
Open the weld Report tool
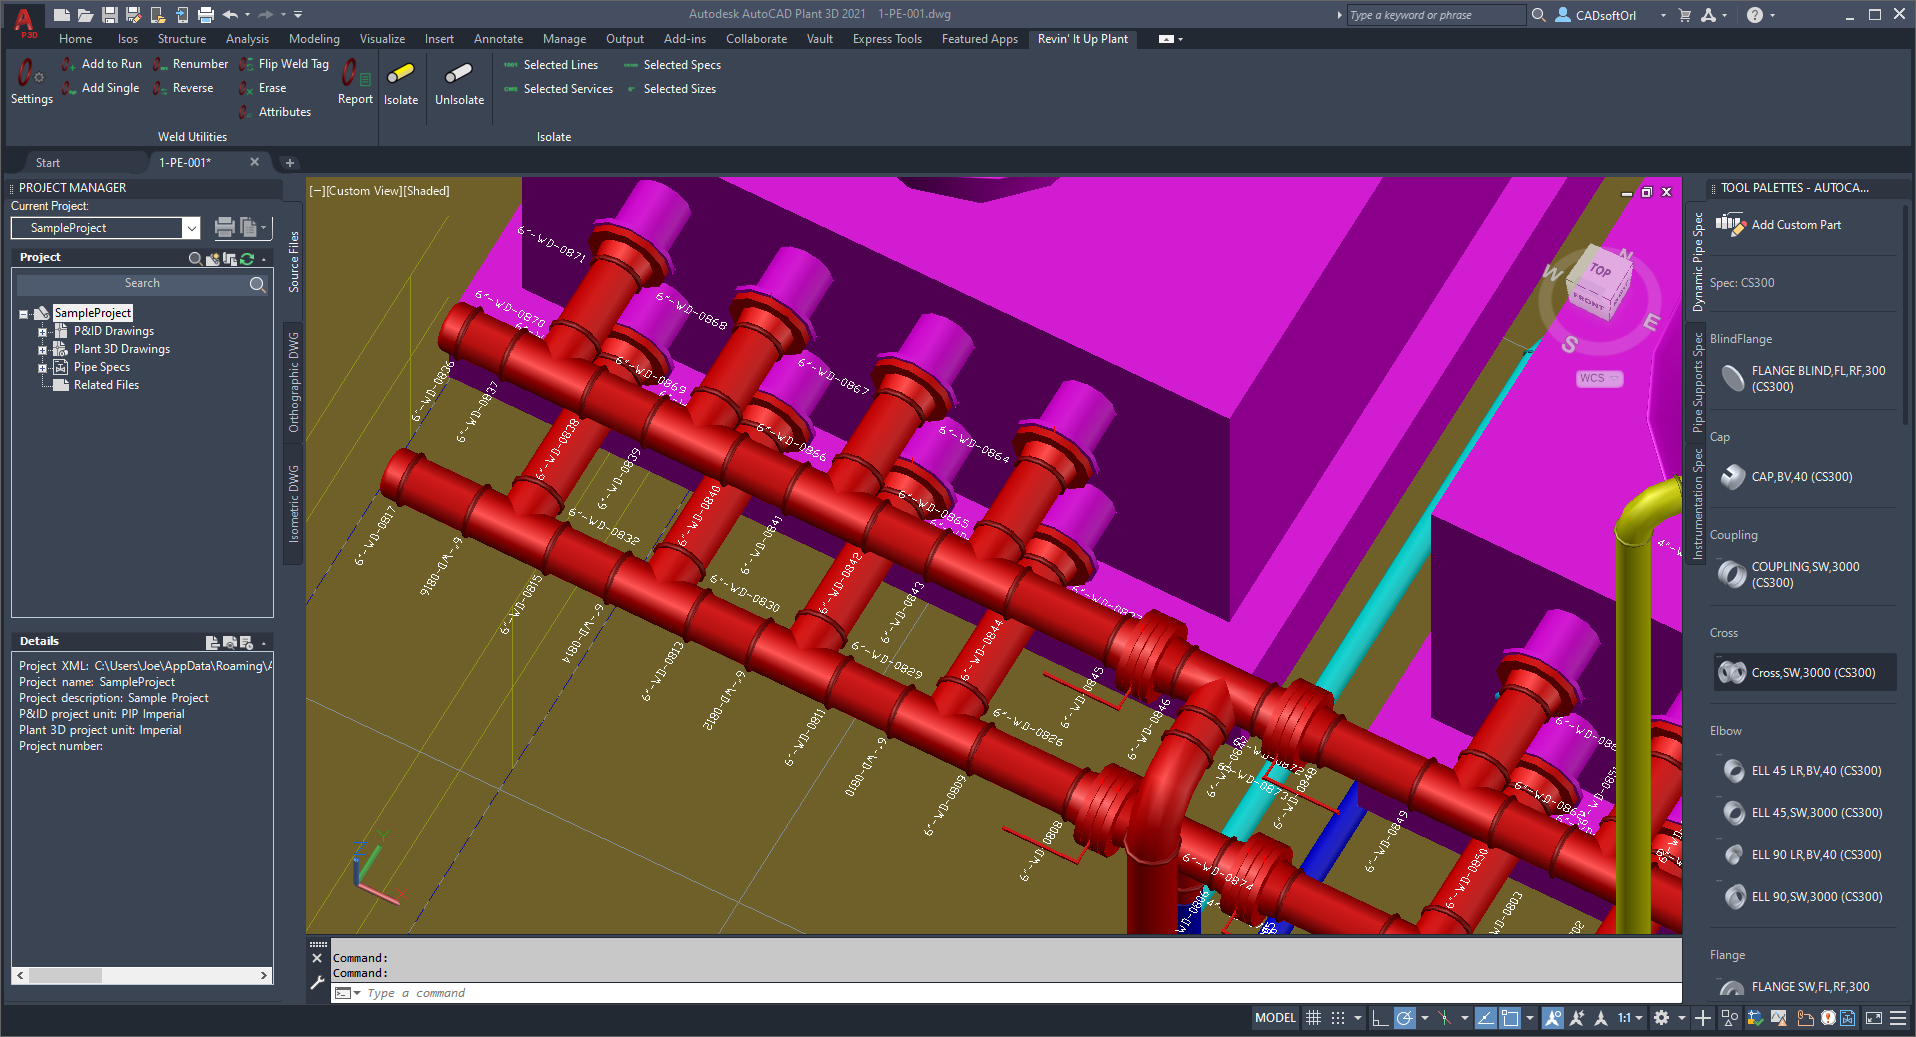coord(354,75)
